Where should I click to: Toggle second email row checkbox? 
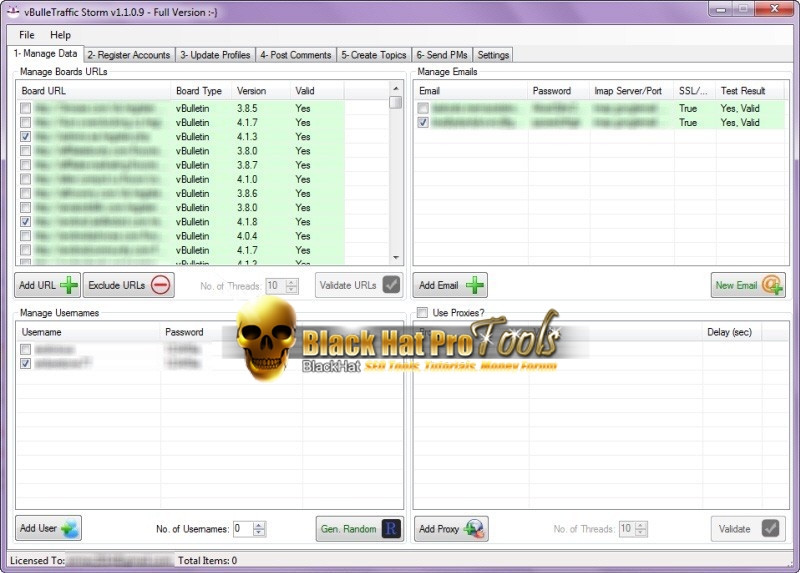coord(423,122)
